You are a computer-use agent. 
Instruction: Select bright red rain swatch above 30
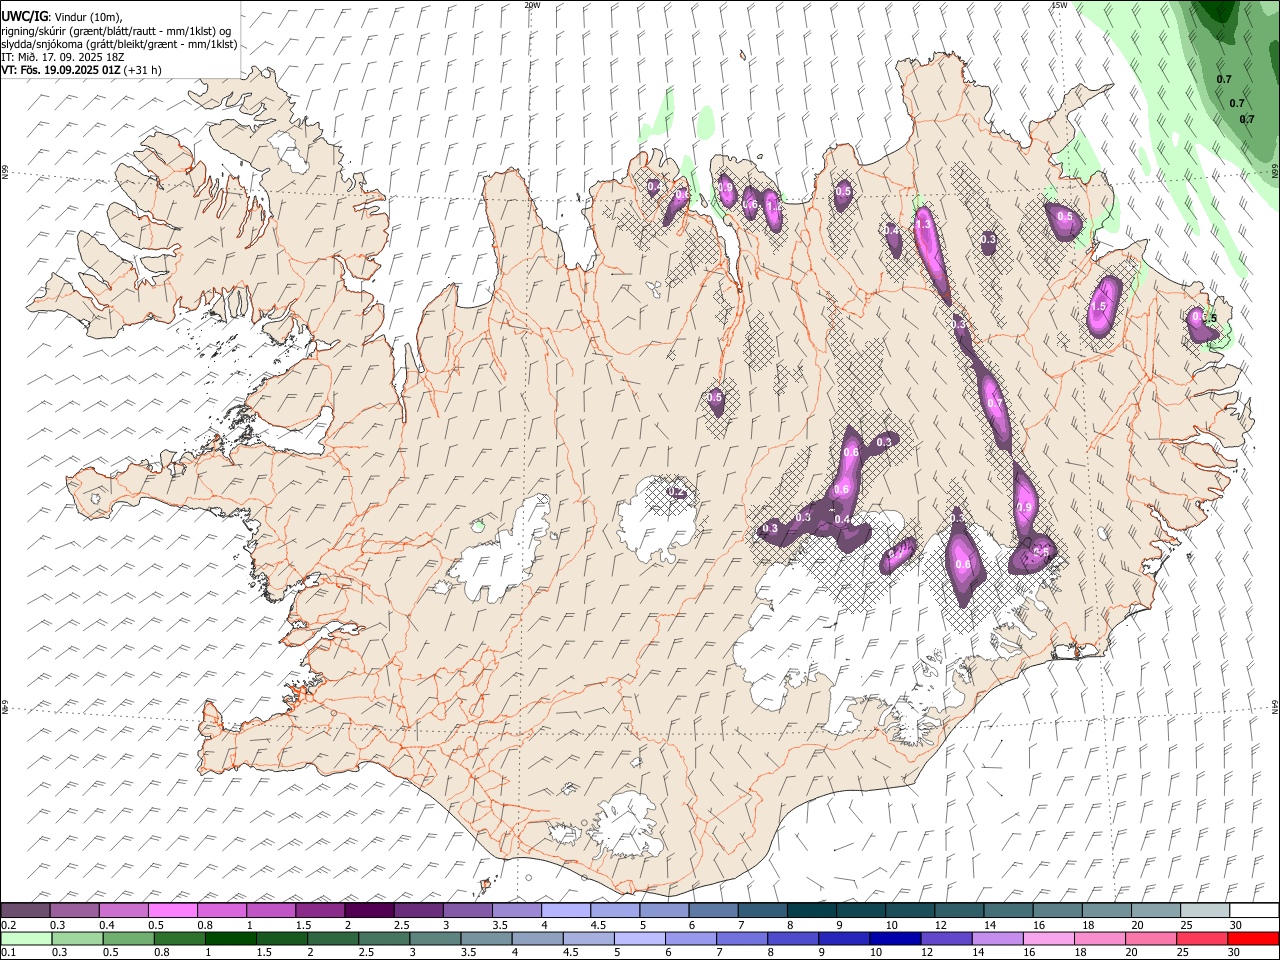(x=1253, y=938)
